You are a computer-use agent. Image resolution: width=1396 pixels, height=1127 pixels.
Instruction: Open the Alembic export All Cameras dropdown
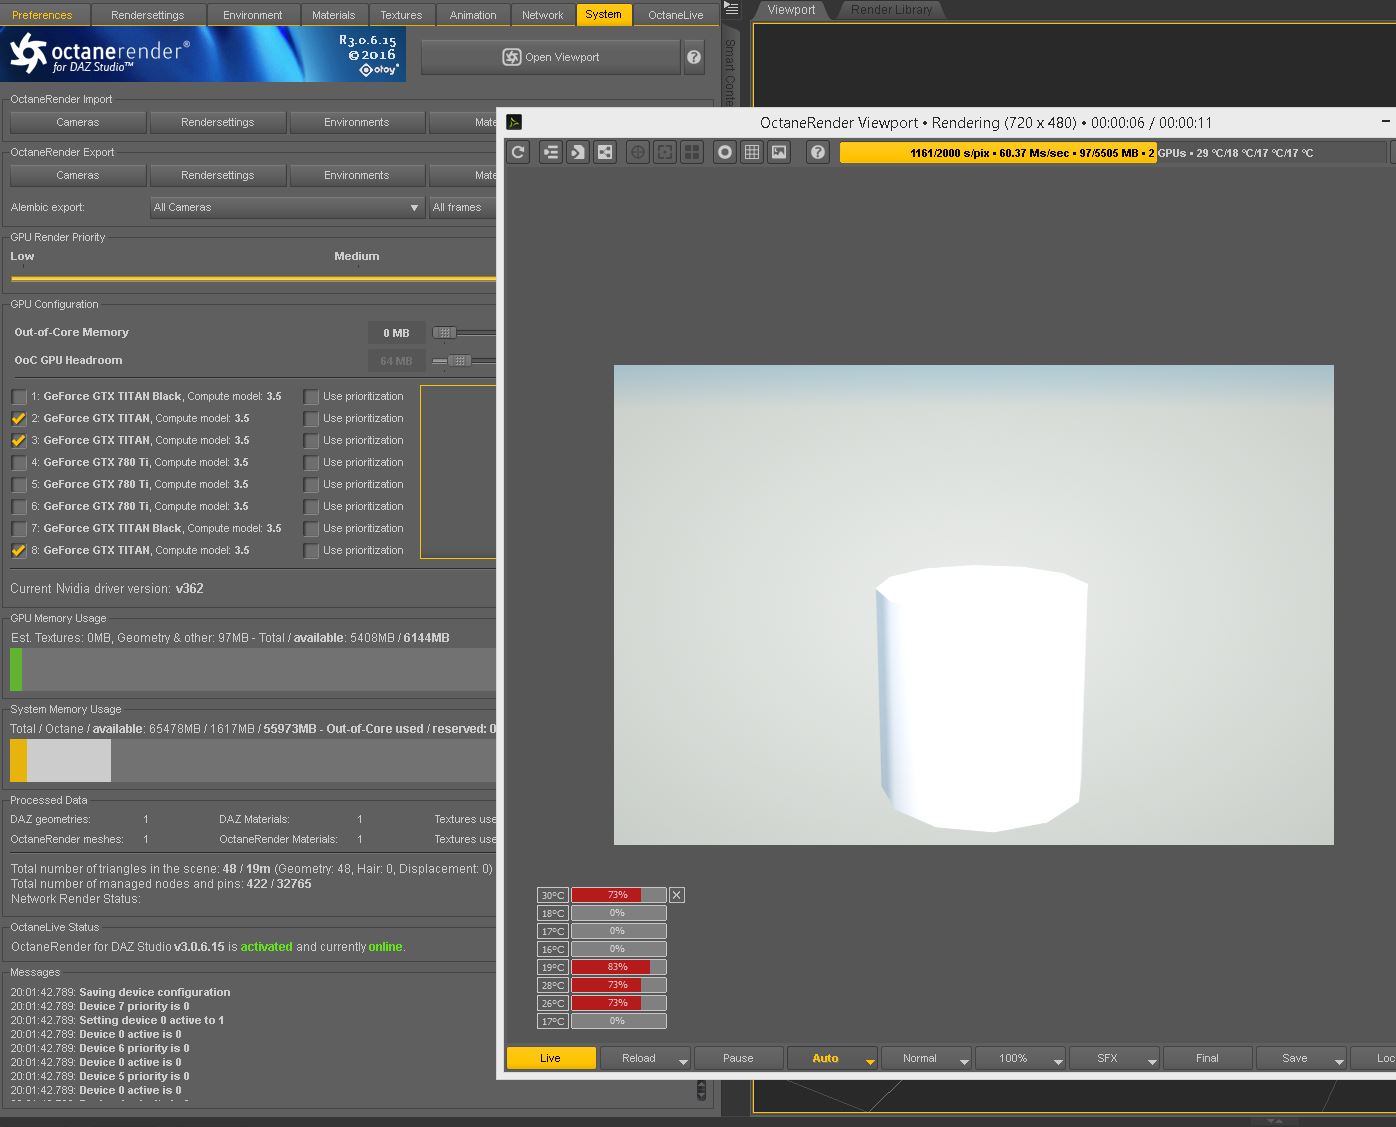[287, 207]
